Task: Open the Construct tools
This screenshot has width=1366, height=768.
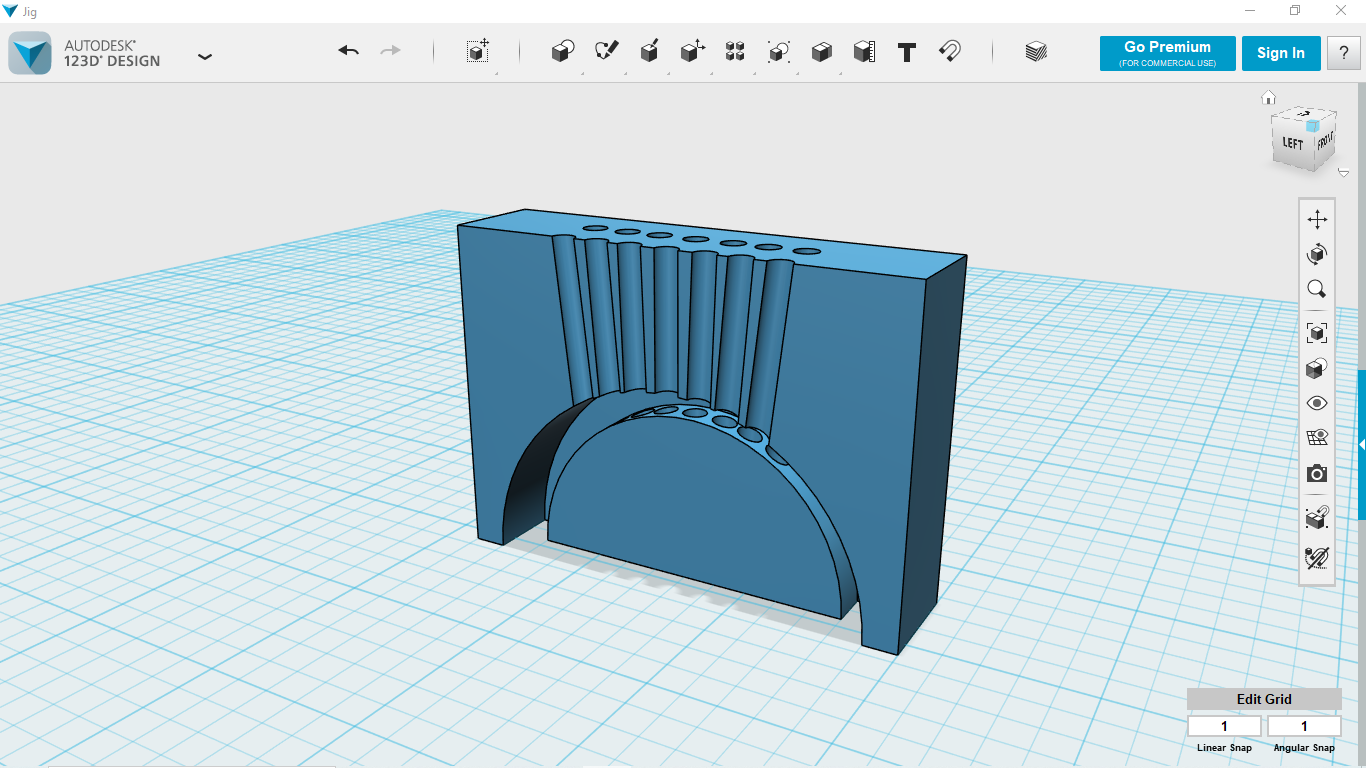Action: 649,52
